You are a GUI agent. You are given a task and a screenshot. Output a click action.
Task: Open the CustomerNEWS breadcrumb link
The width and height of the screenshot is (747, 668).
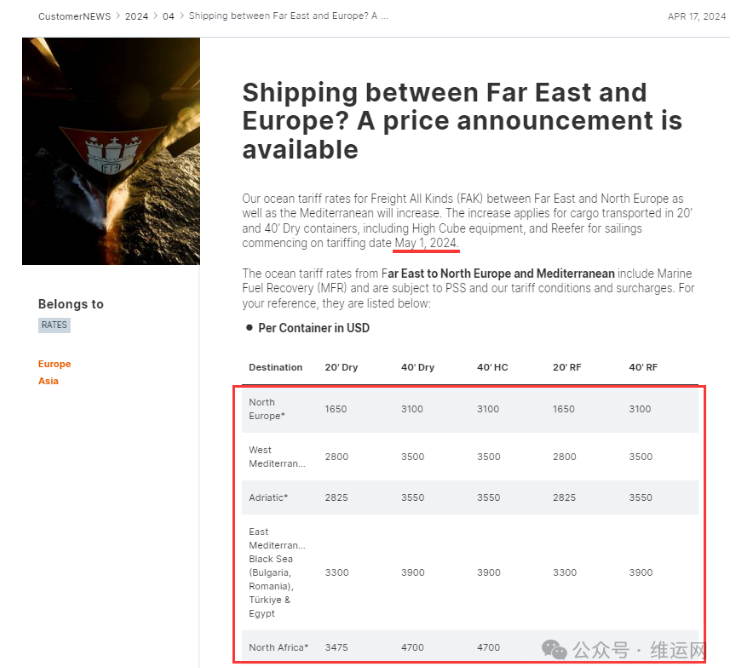(74, 16)
